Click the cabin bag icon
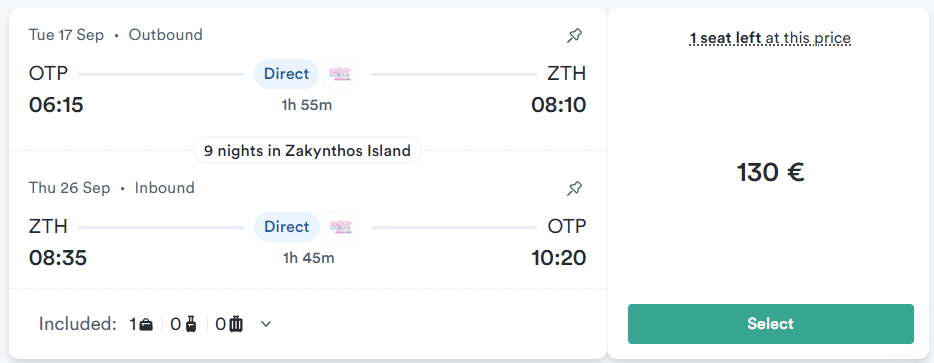Screen dimensions: 934x363 click(x=191, y=324)
